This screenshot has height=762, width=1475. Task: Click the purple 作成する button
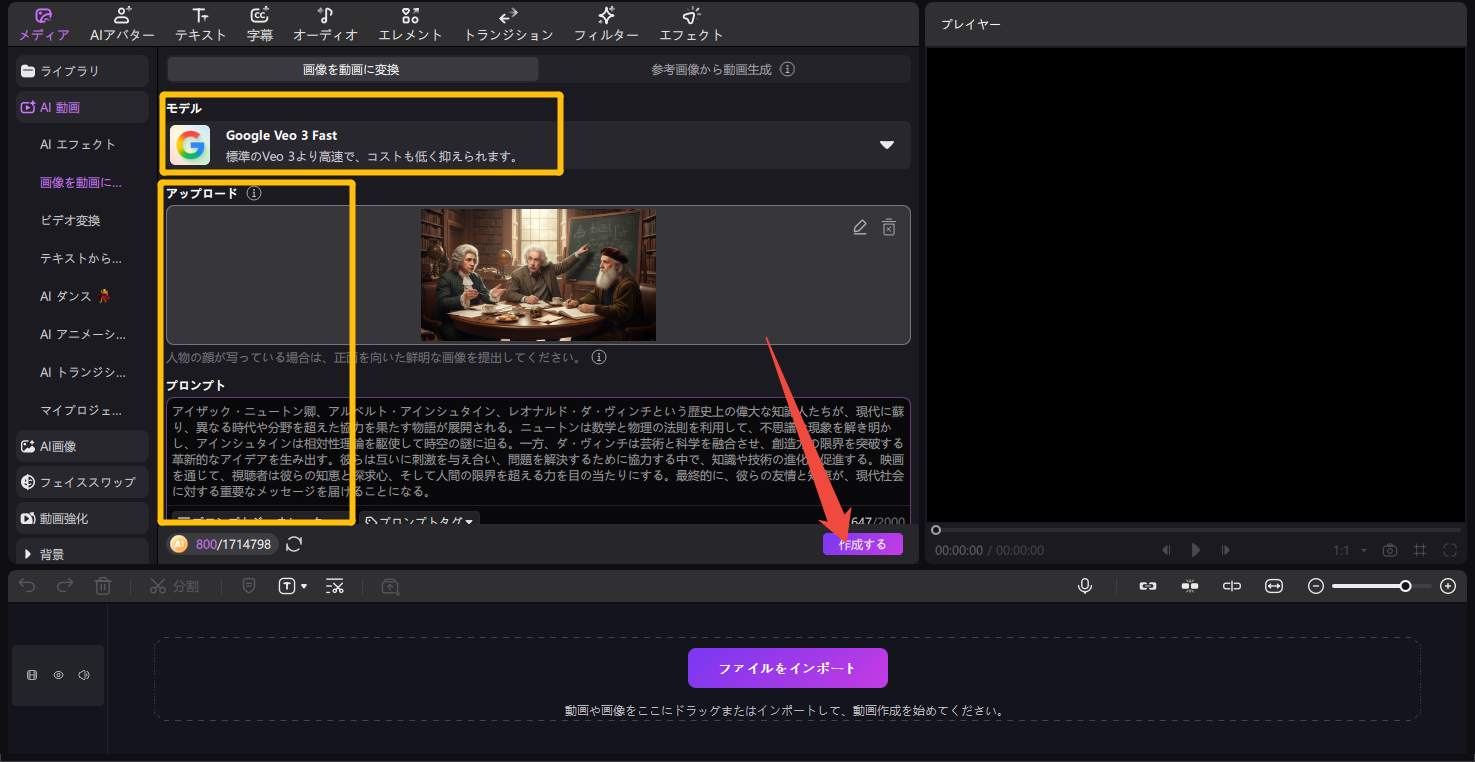click(862, 544)
